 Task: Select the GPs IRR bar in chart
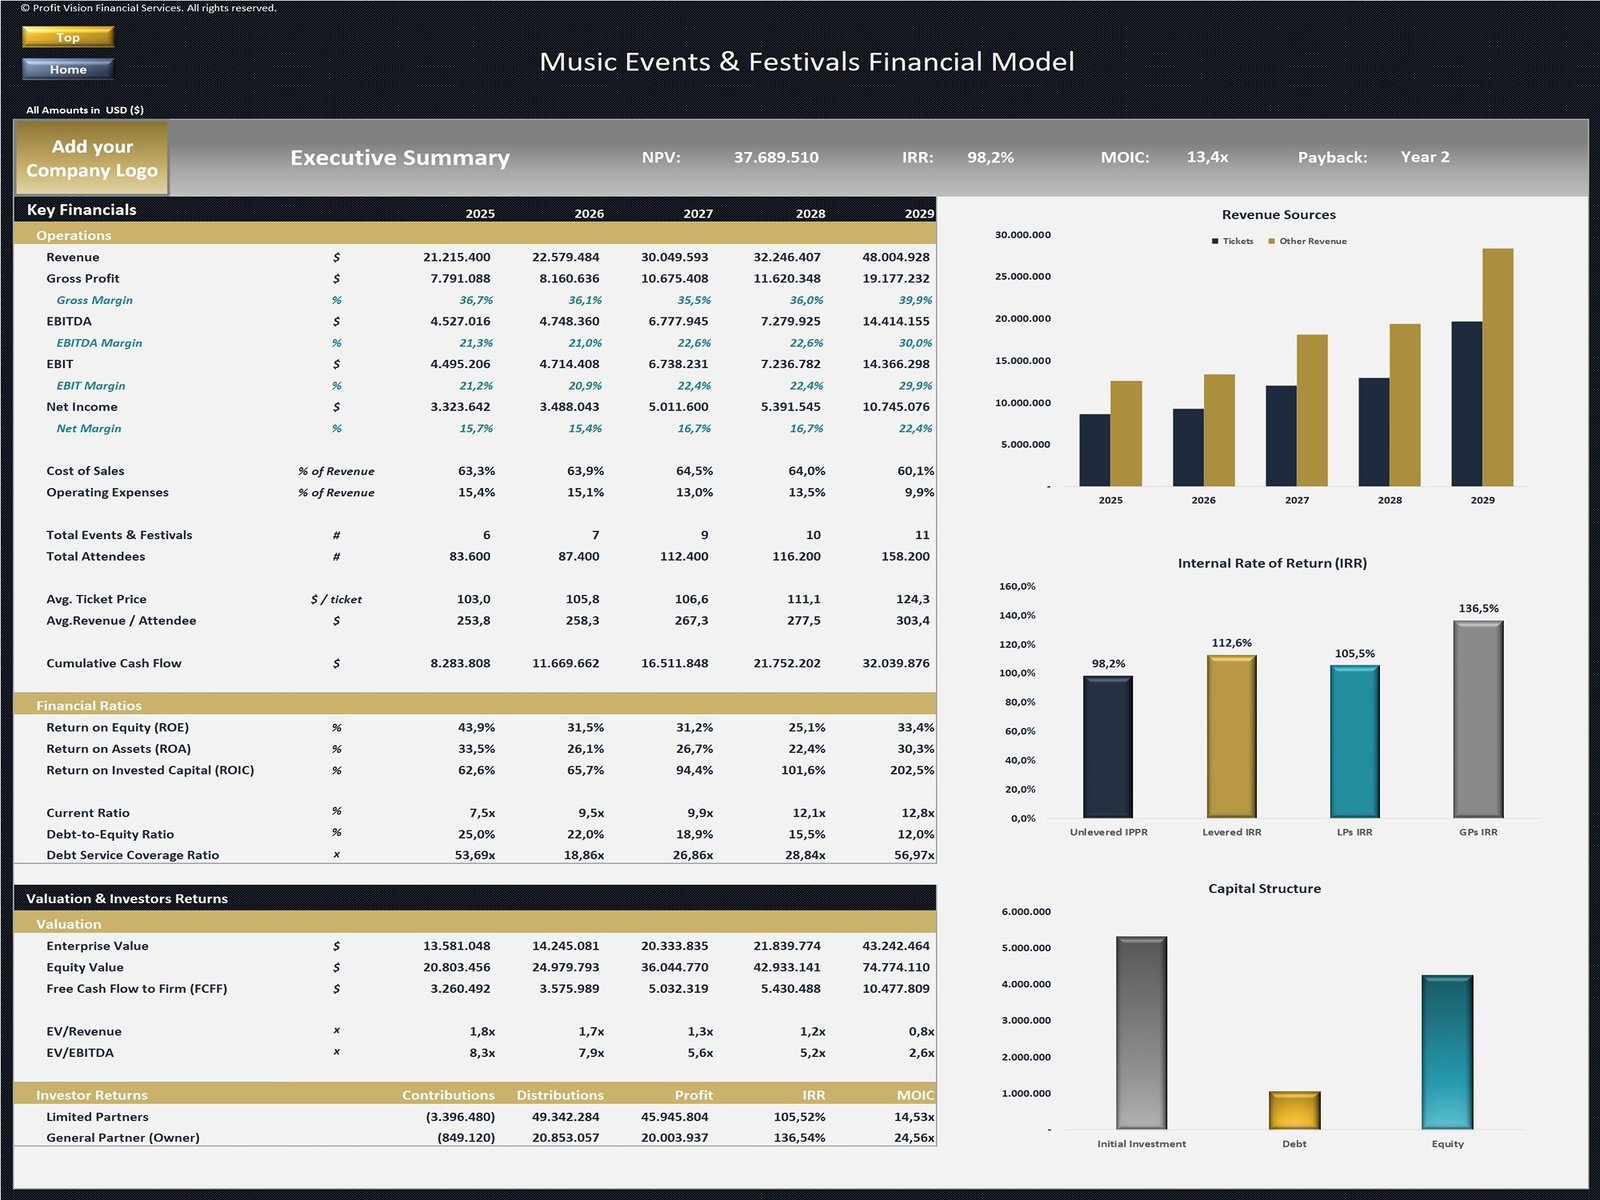click(1478, 719)
